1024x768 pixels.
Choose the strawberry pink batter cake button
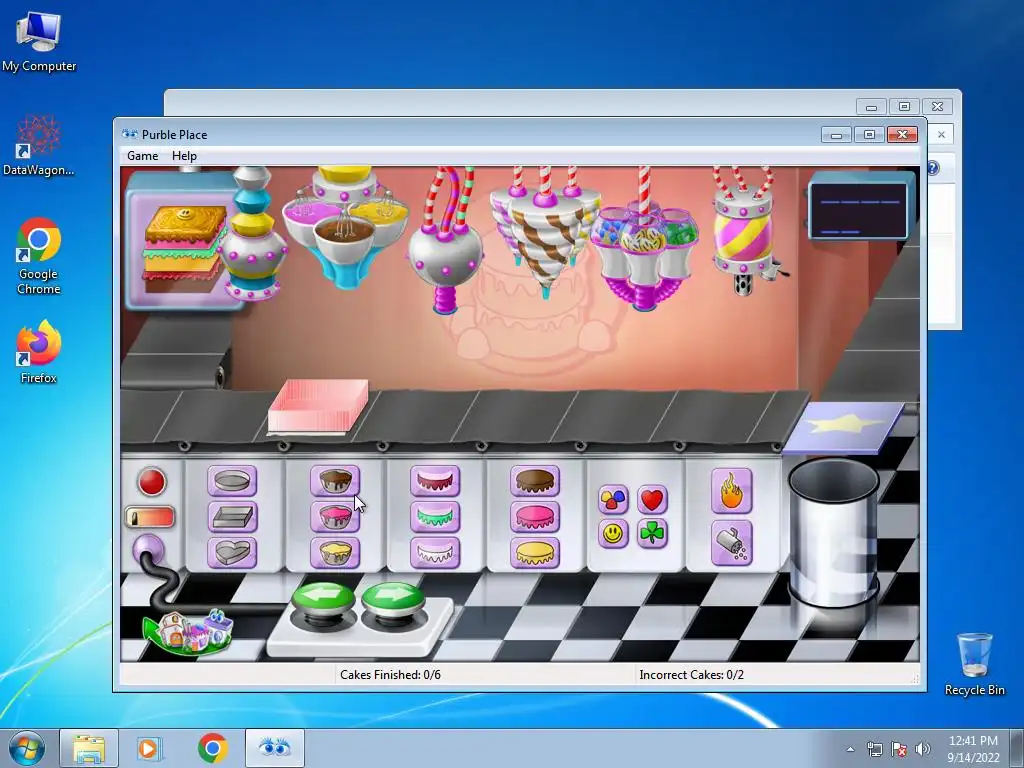(x=334, y=517)
